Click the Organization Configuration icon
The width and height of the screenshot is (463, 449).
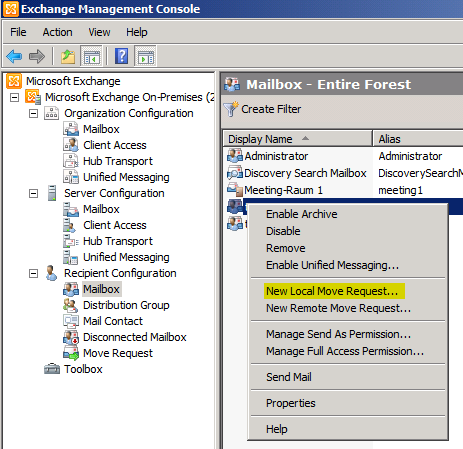pyautogui.click(x=51, y=113)
